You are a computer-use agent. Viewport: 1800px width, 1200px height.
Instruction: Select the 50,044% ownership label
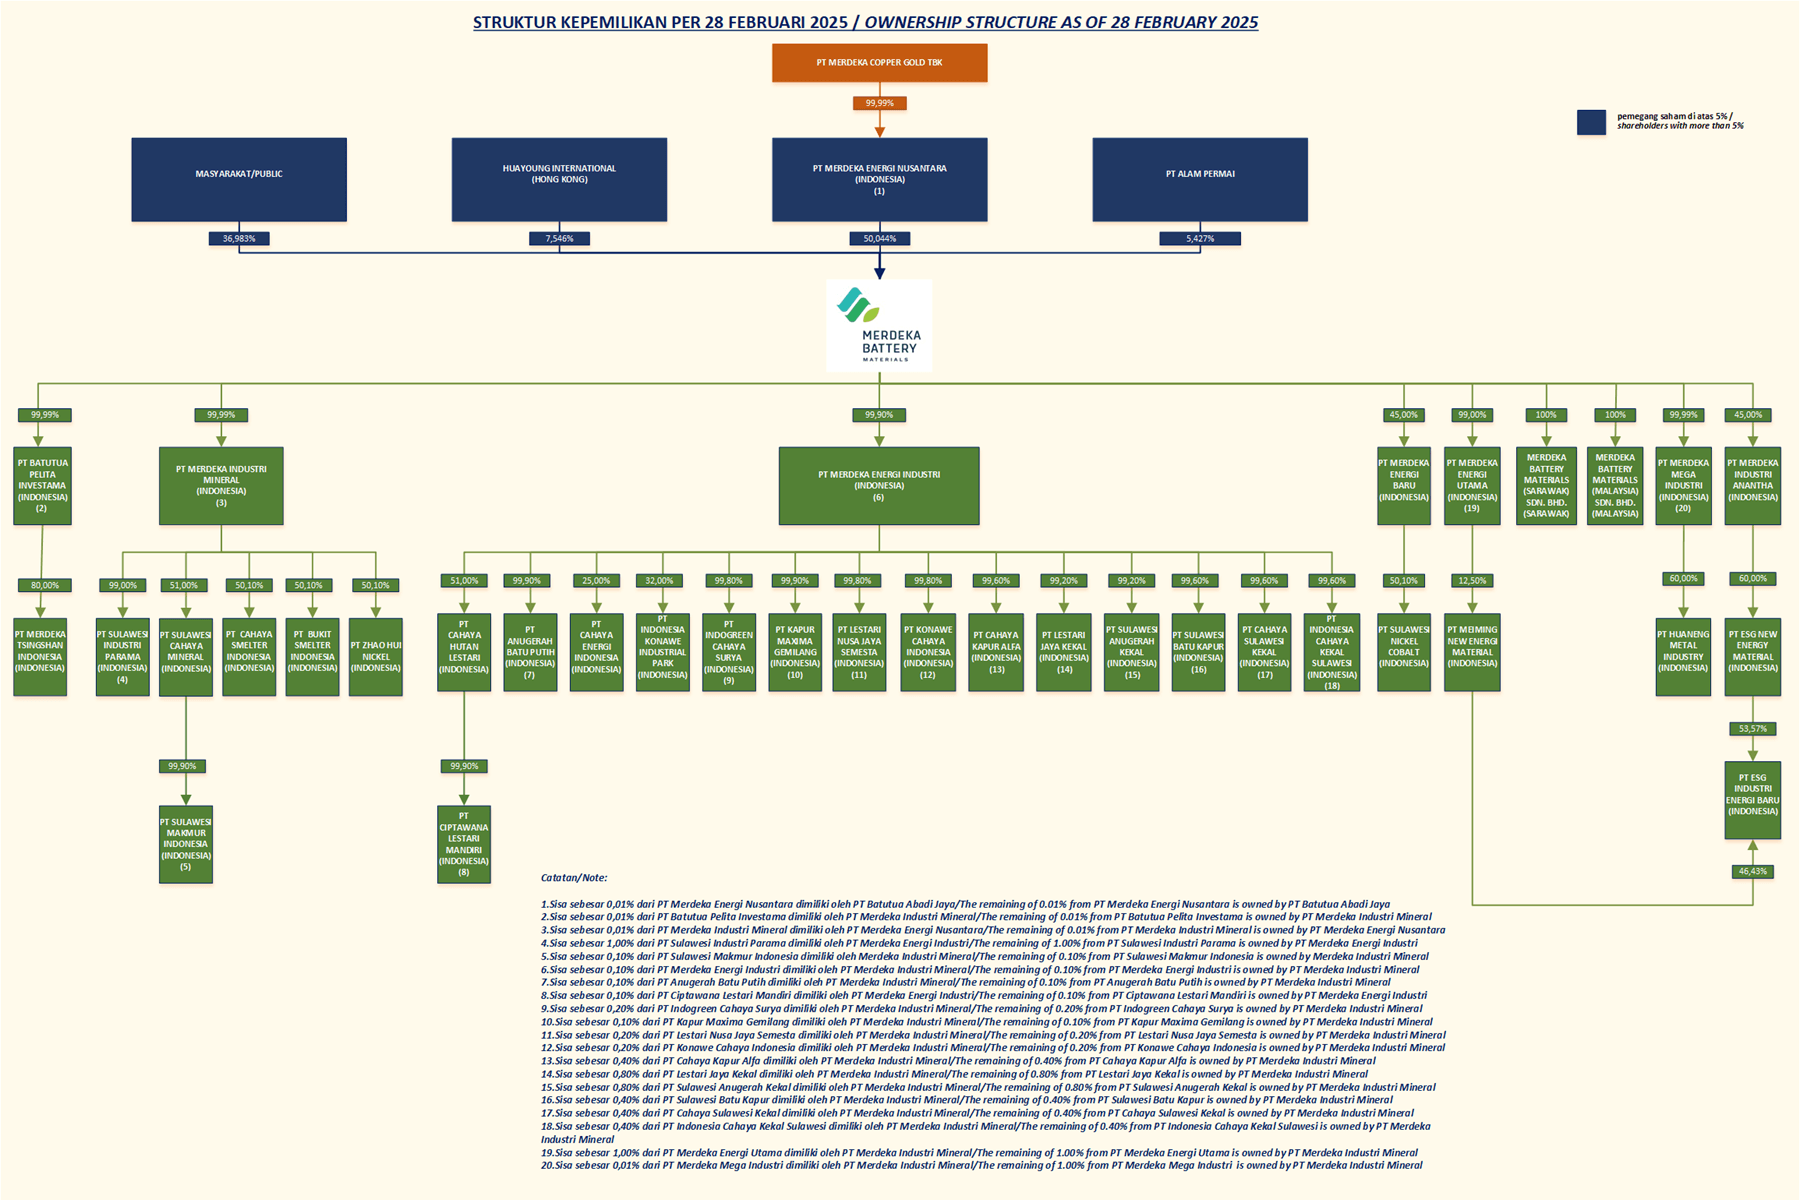880,239
